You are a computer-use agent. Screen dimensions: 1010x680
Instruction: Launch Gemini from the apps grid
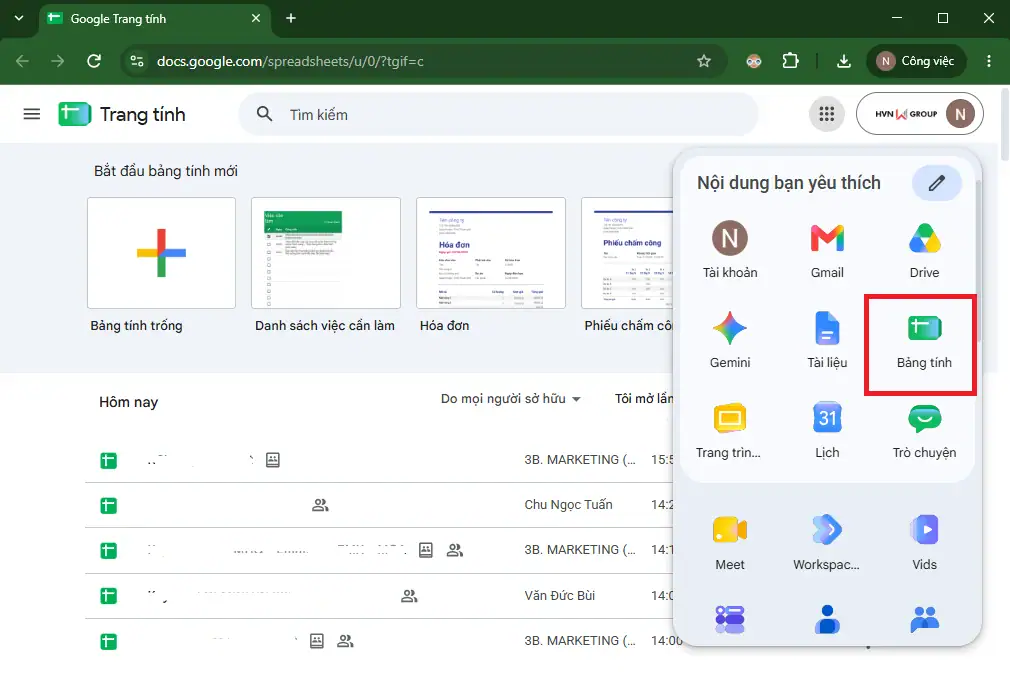(730, 339)
